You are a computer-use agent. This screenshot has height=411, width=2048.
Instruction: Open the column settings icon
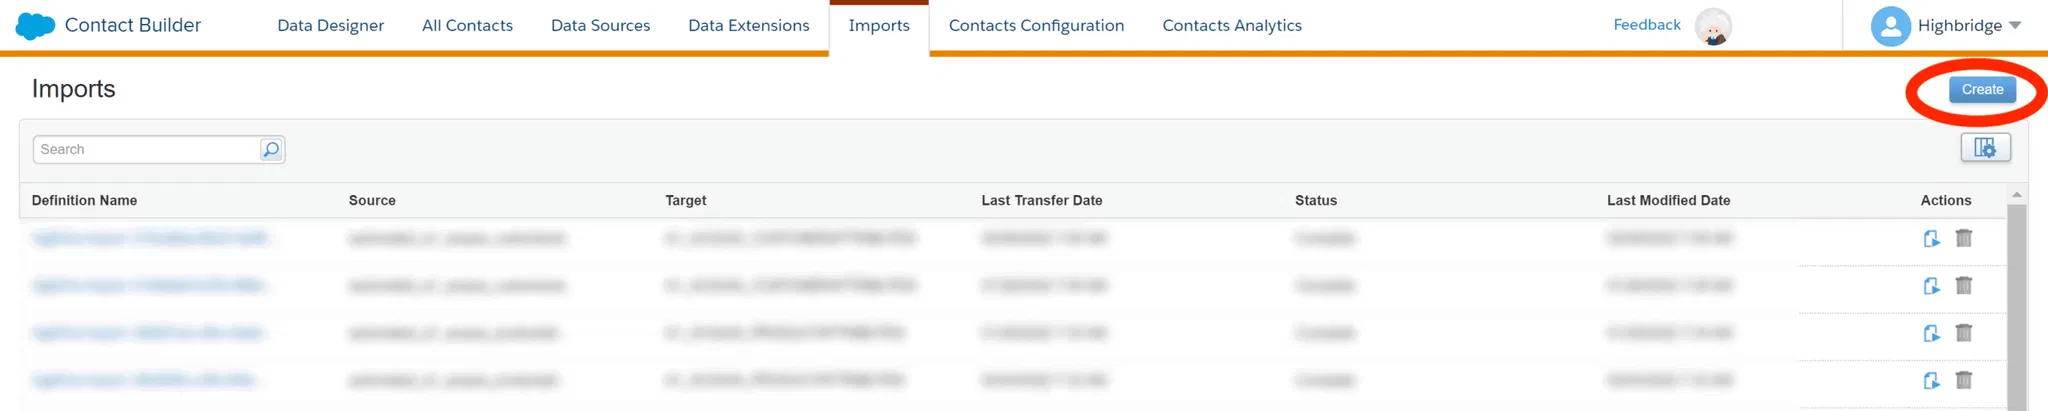(x=1985, y=148)
